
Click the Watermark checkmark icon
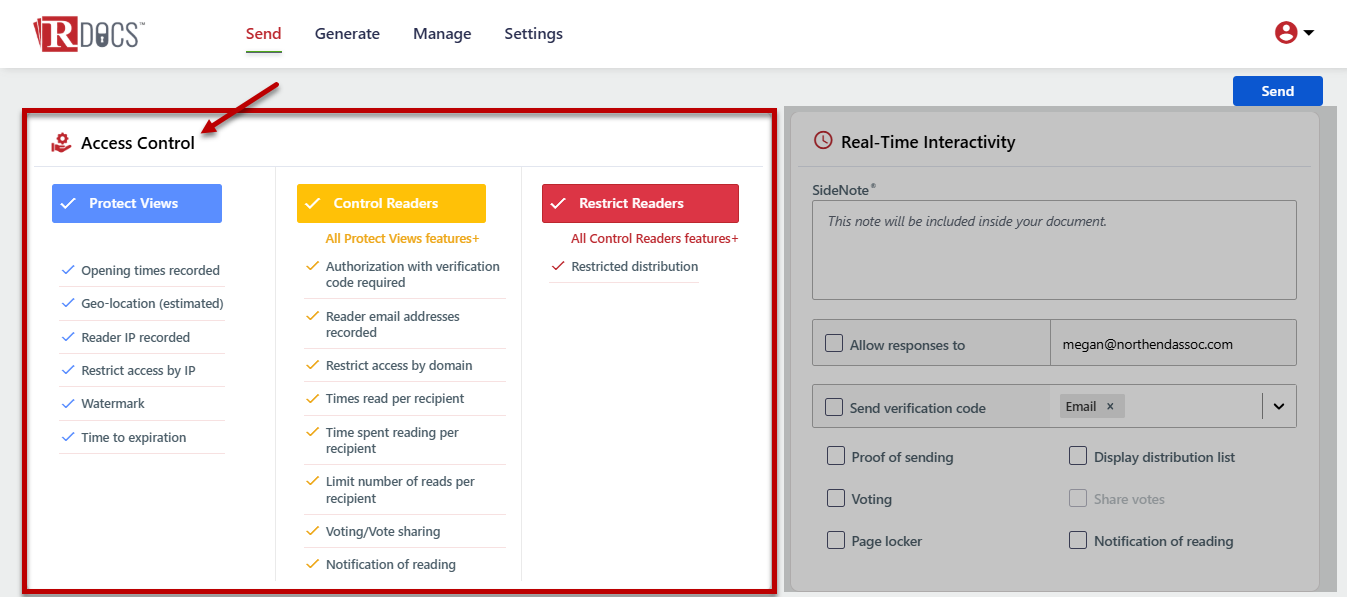(x=68, y=403)
